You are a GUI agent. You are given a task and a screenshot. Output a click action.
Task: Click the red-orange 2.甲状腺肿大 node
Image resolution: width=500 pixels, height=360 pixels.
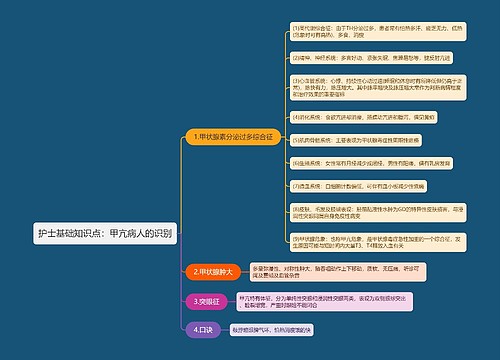click(x=213, y=272)
